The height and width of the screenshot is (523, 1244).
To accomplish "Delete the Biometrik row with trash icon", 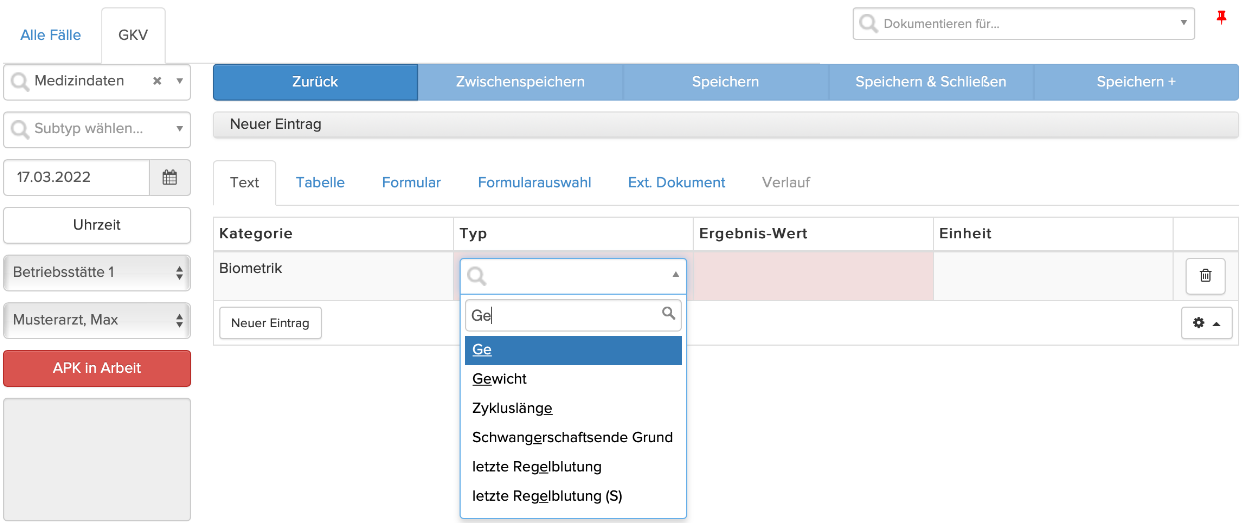I will tap(1205, 276).
